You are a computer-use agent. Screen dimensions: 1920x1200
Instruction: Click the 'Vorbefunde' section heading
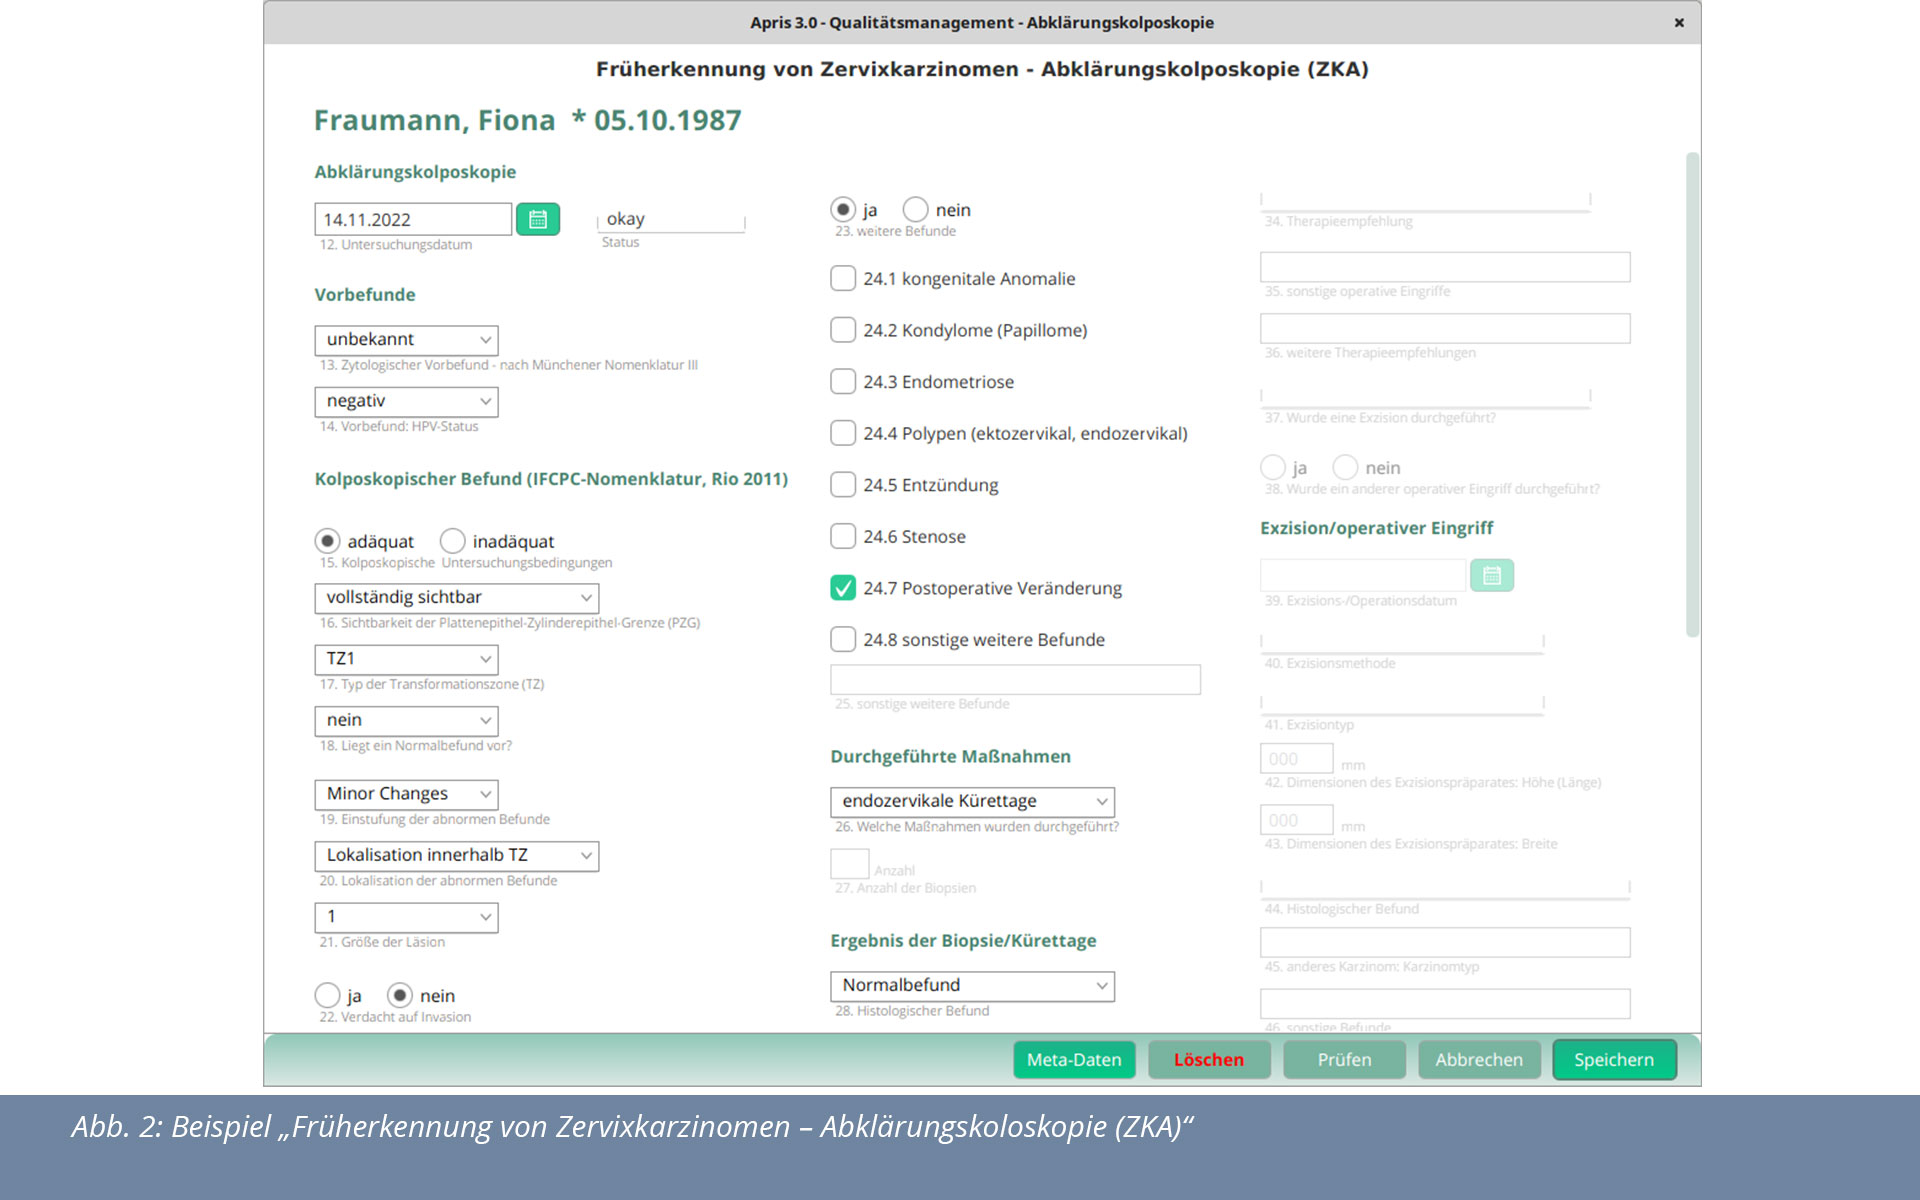coord(365,295)
